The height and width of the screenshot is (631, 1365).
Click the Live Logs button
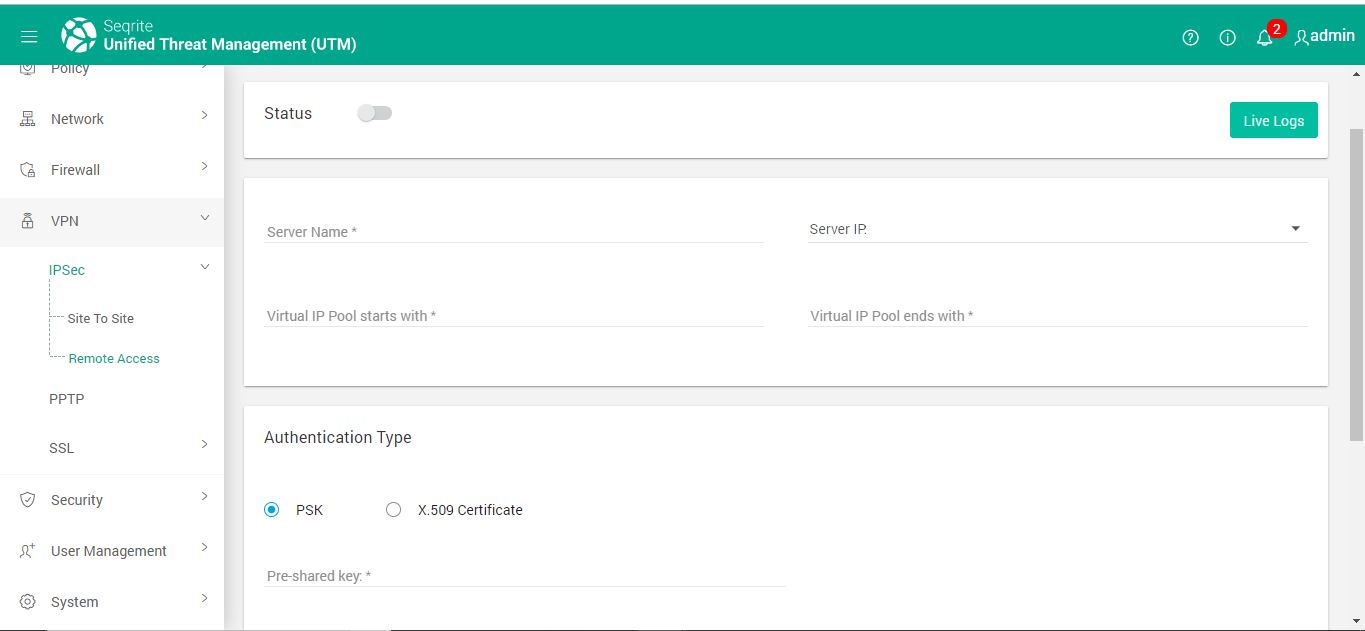[x=1273, y=119]
